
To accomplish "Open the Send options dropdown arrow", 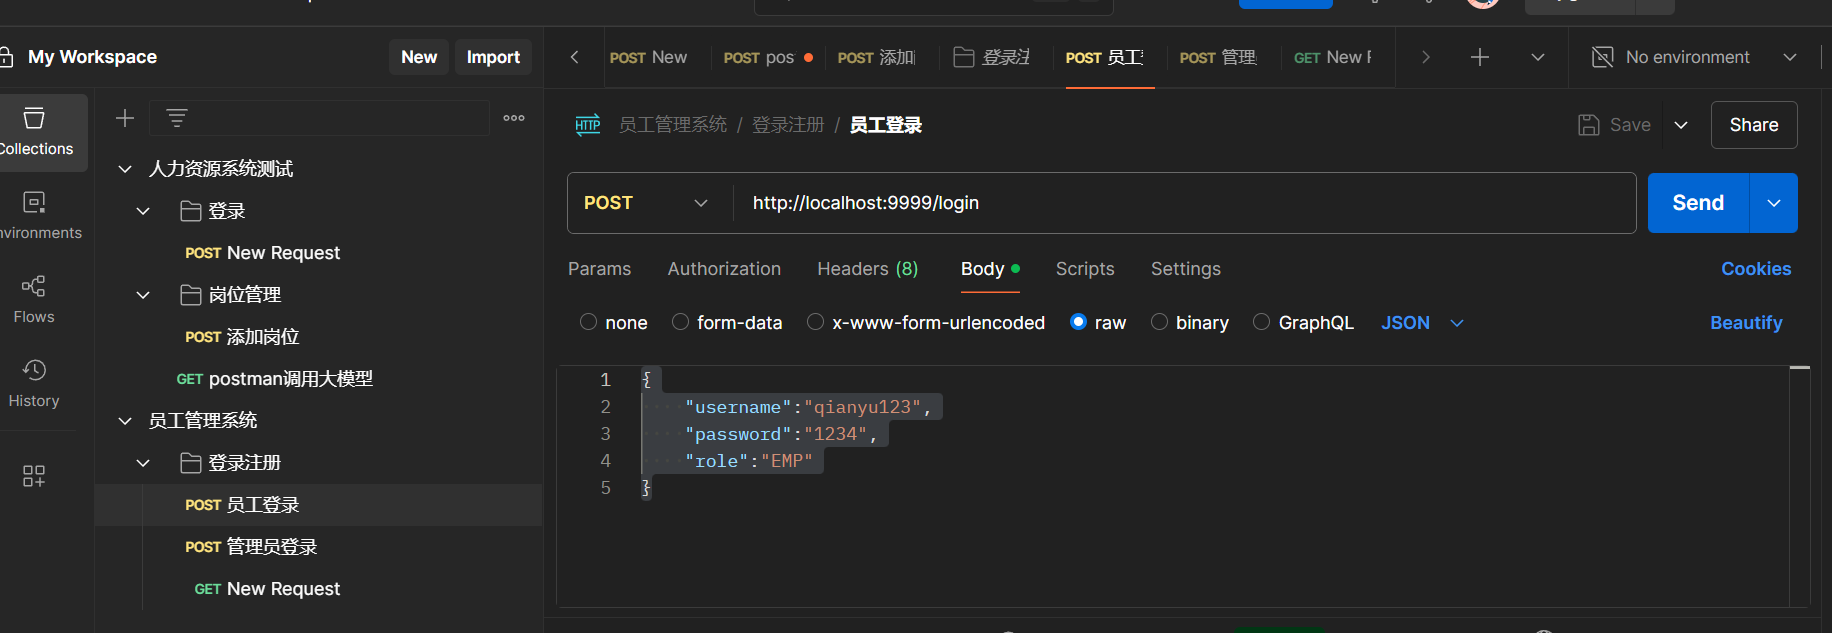I will pos(1774,203).
